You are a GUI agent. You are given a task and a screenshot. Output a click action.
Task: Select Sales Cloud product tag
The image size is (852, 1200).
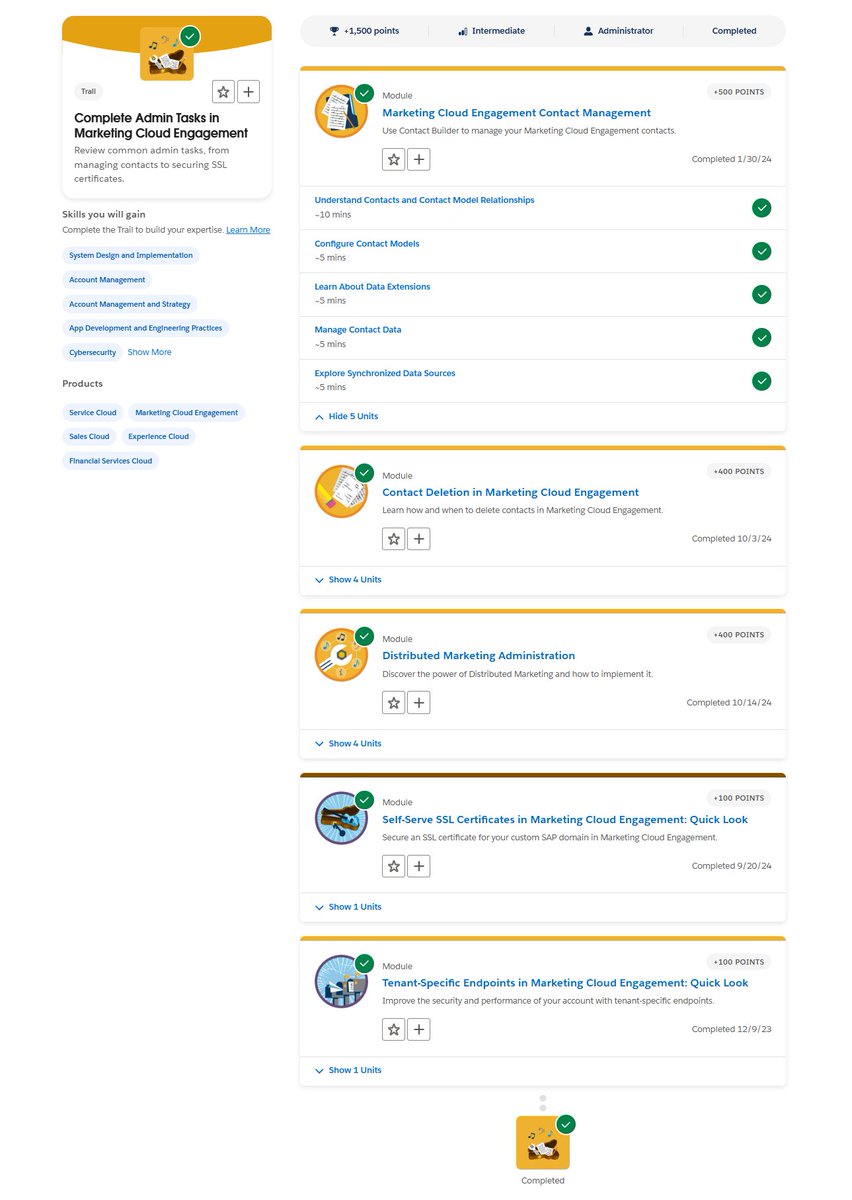(x=89, y=436)
